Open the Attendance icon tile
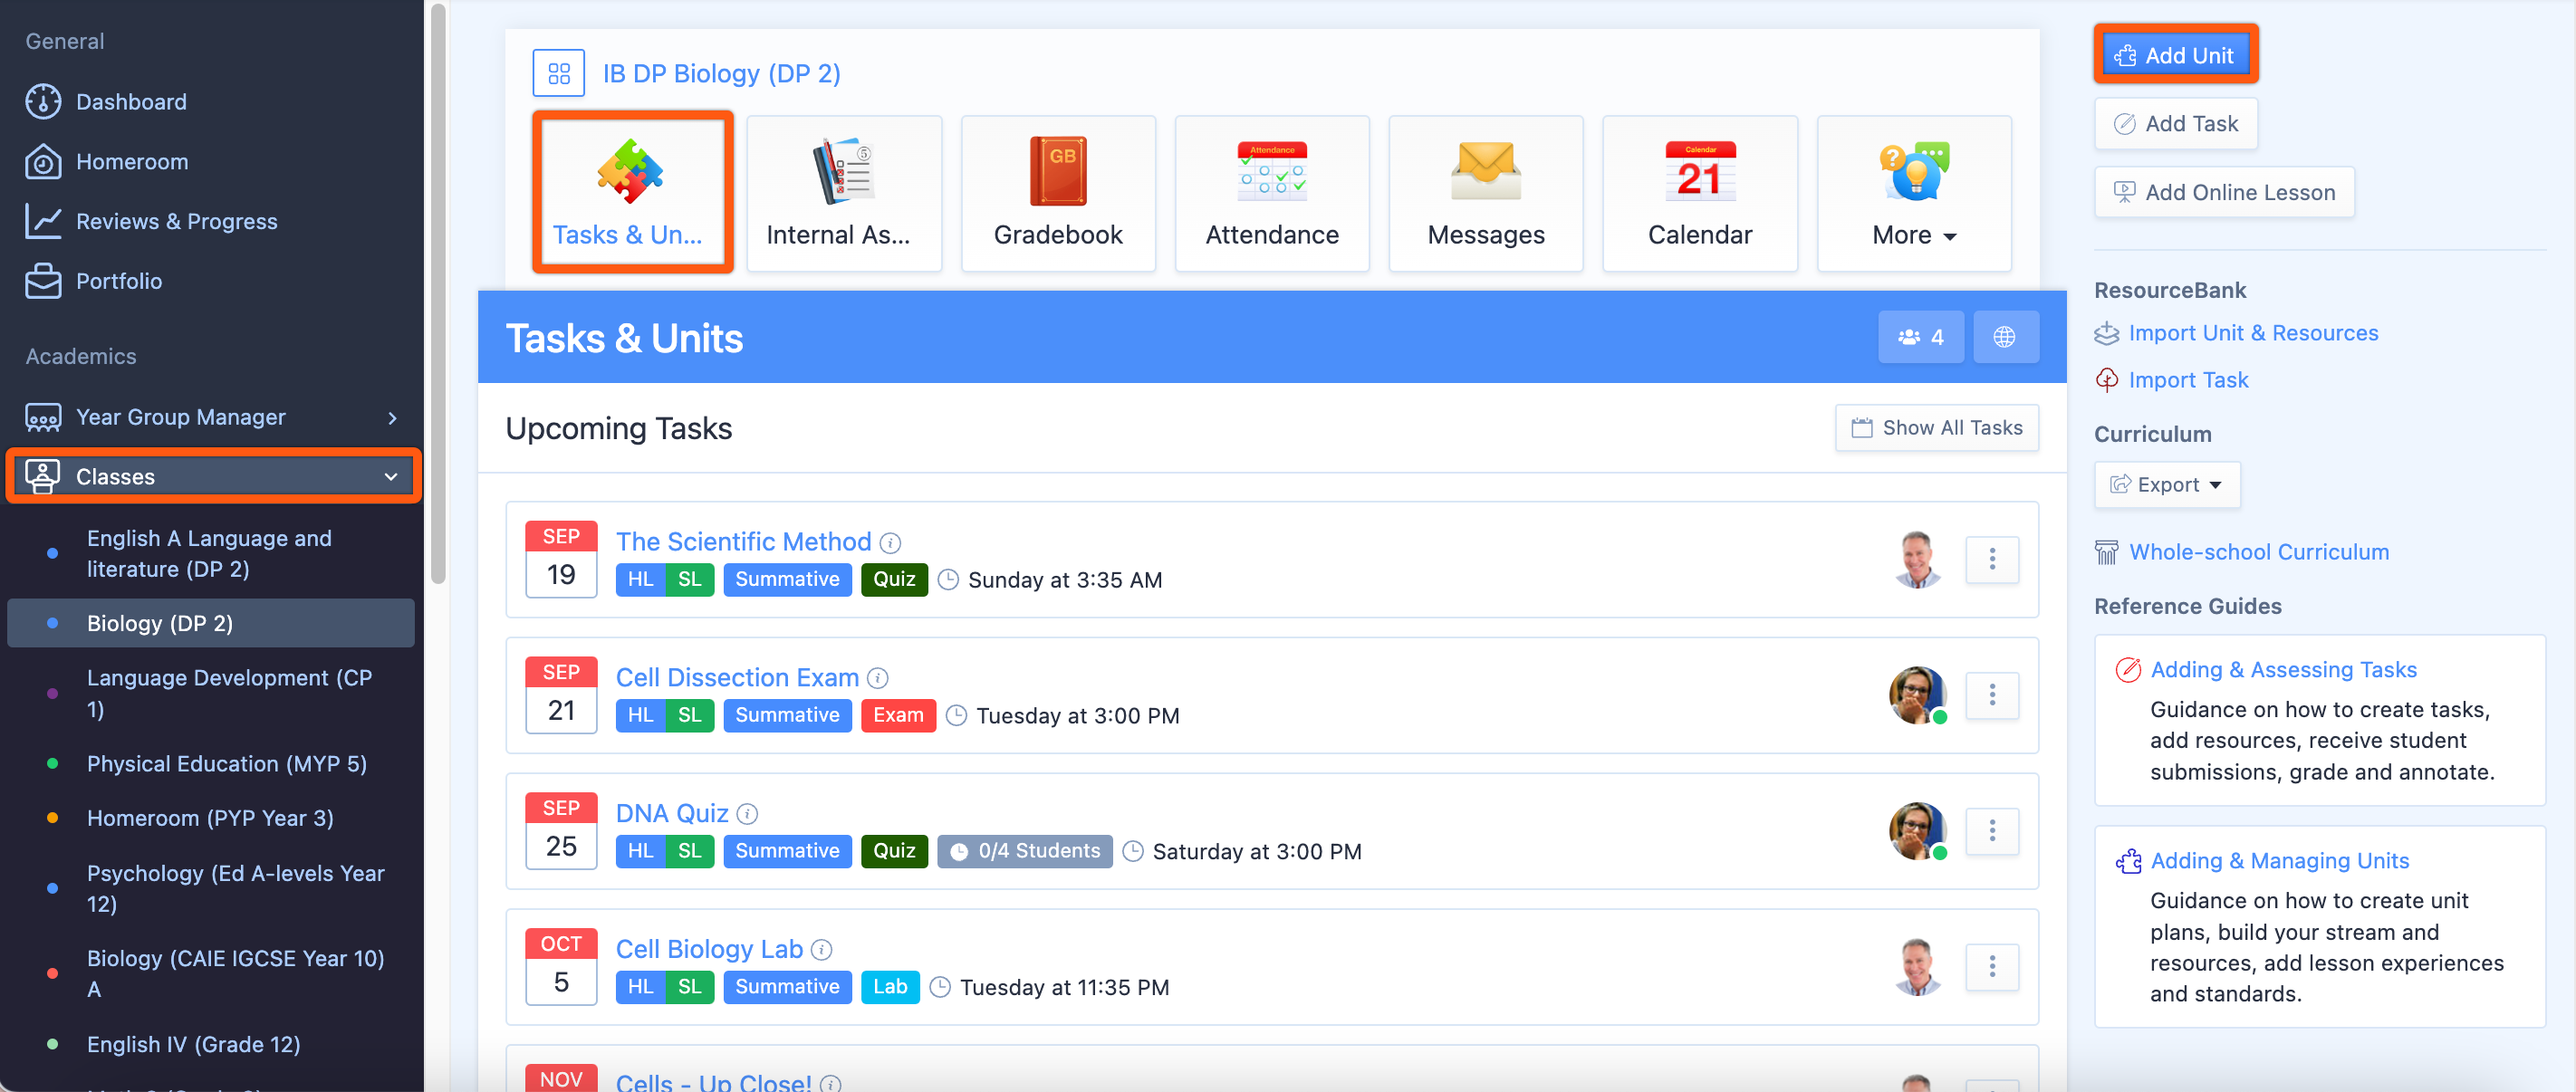The height and width of the screenshot is (1092, 2576). (1271, 192)
